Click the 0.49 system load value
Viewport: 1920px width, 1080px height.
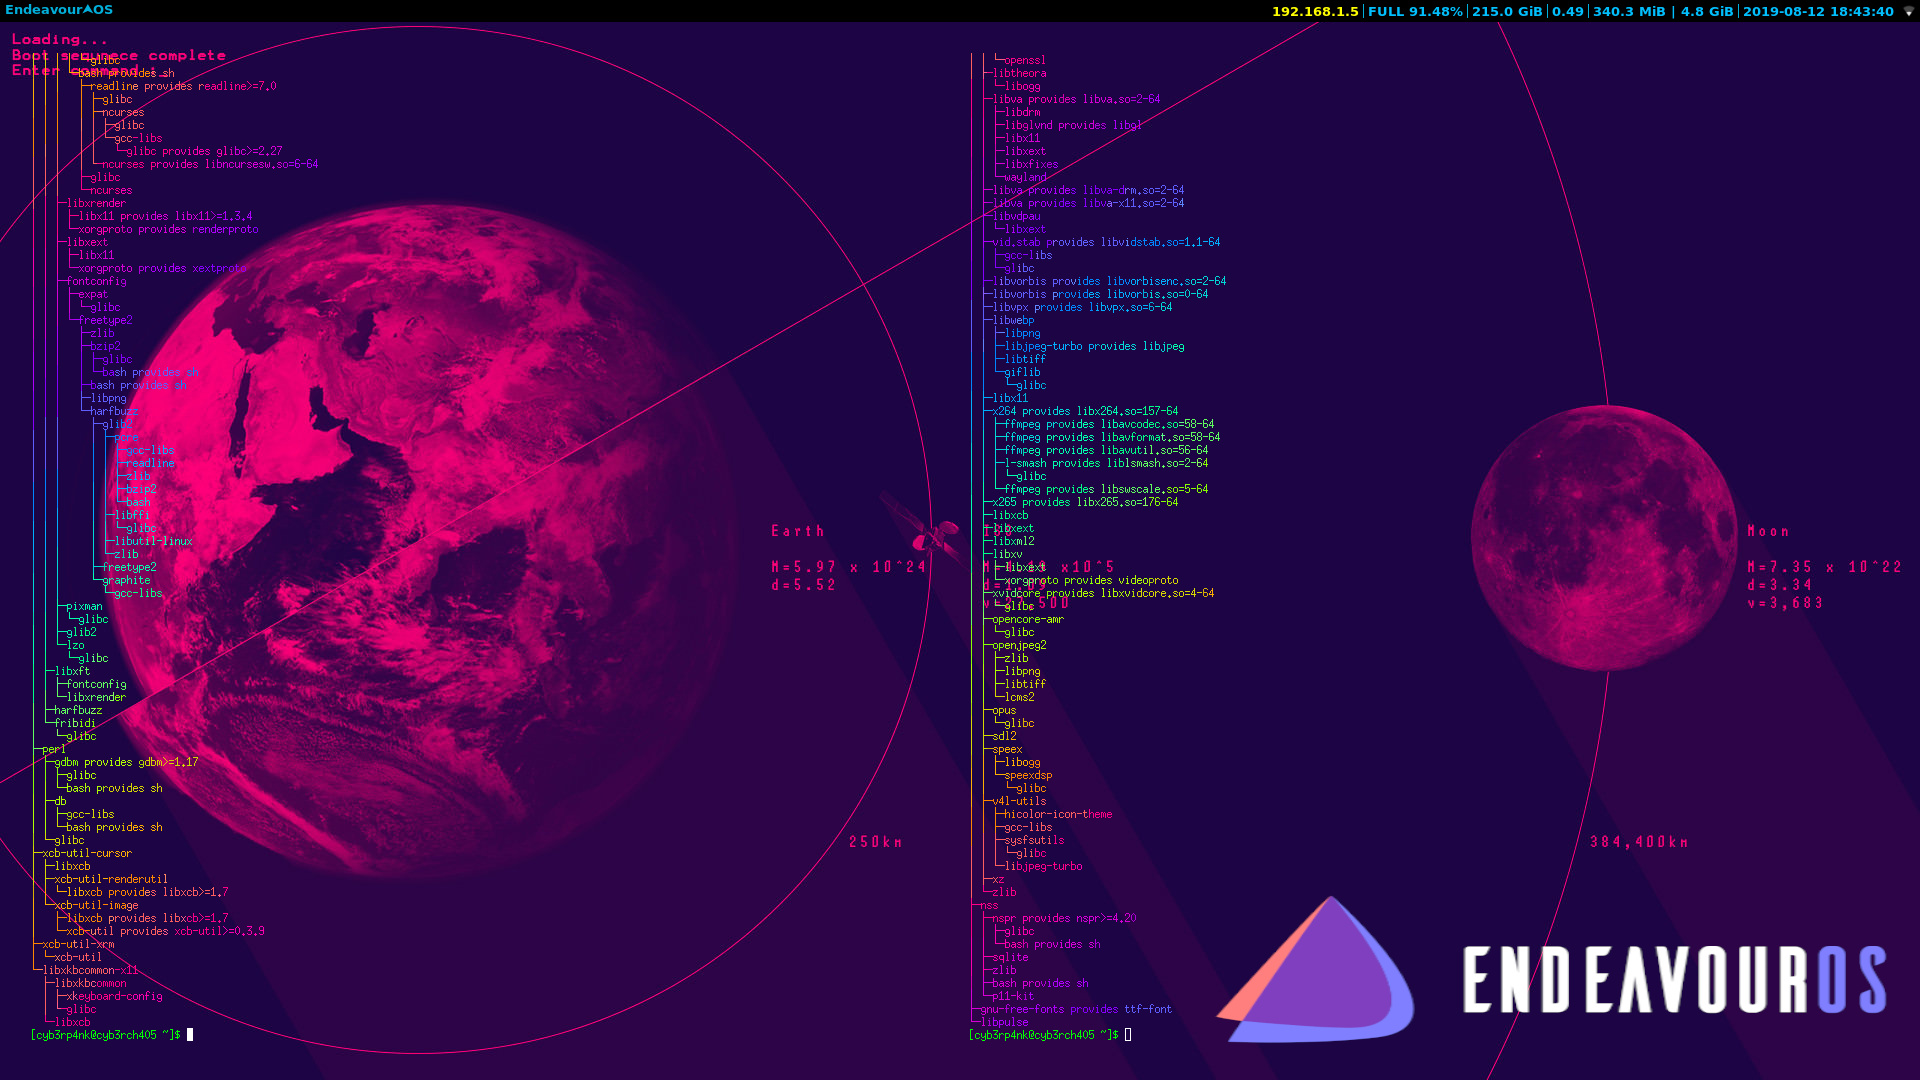tap(1568, 11)
